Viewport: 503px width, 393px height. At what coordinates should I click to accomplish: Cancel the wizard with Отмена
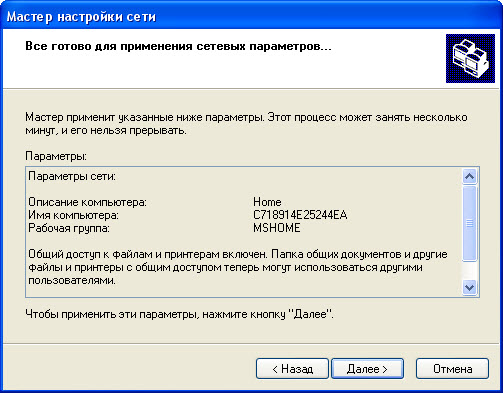[452, 369]
